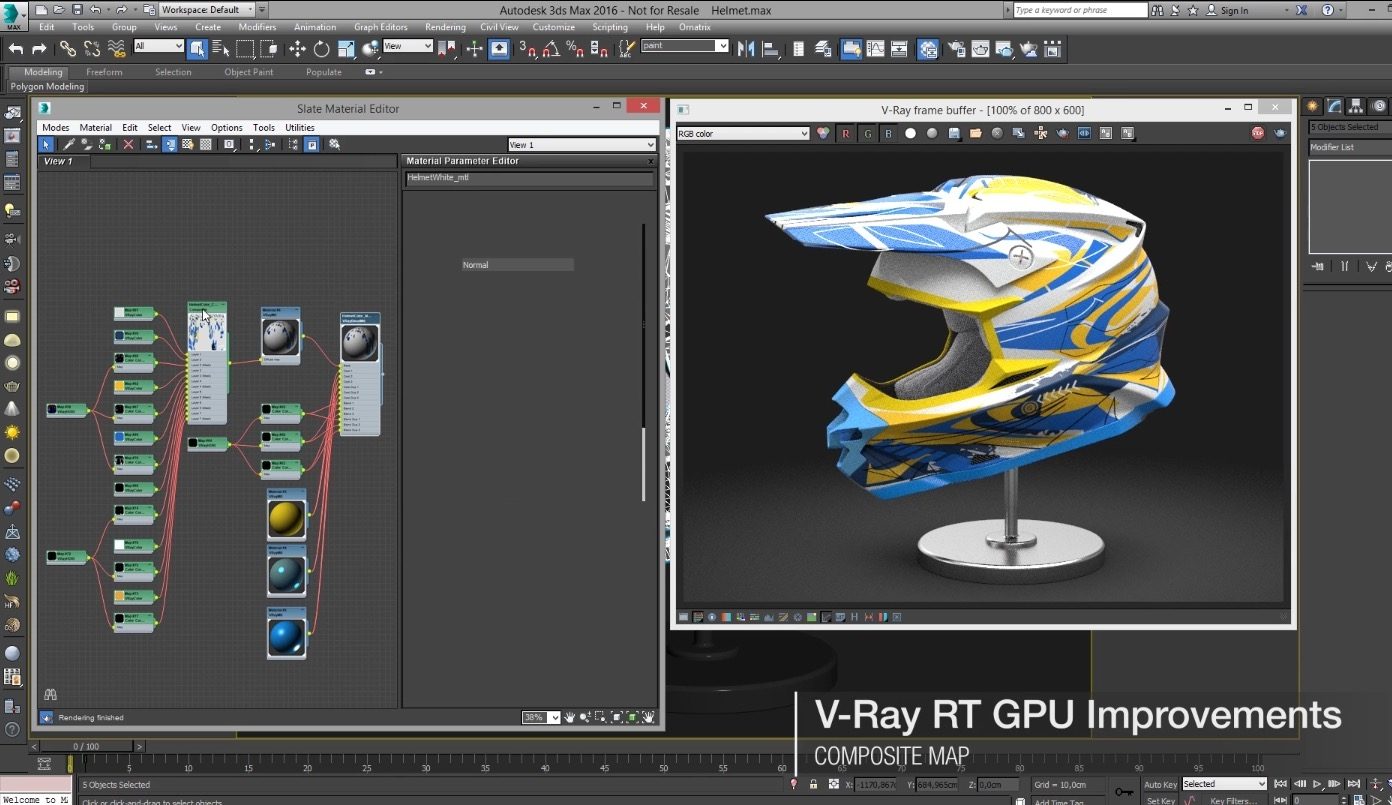Click the Pan hand tool in Slate navigation

570,717
